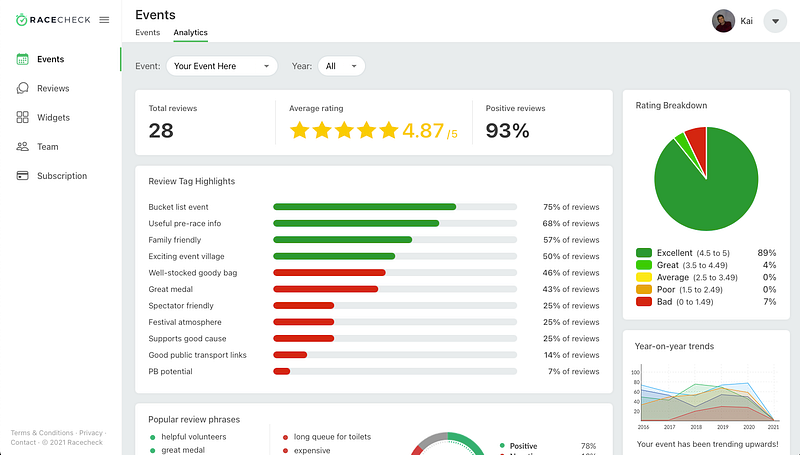Open Team in the sidebar
The image size is (800, 455).
pos(47,146)
